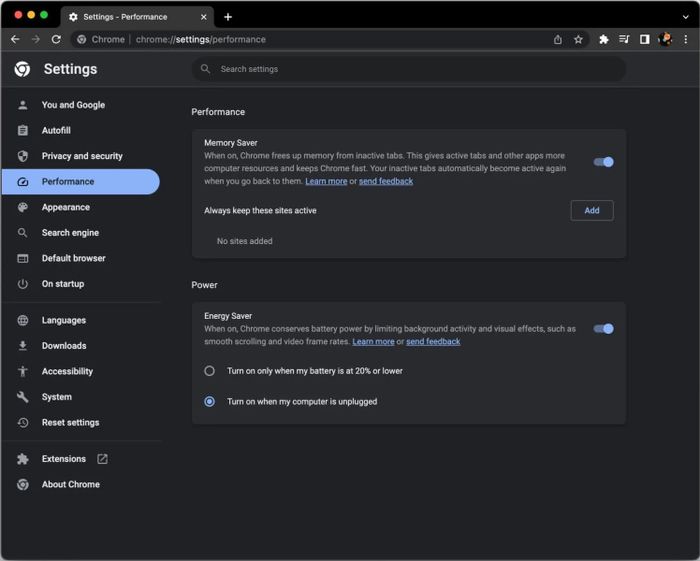Reload the page with the refresh icon
This screenshot has width=700, height=561.
tap(56, 39)
